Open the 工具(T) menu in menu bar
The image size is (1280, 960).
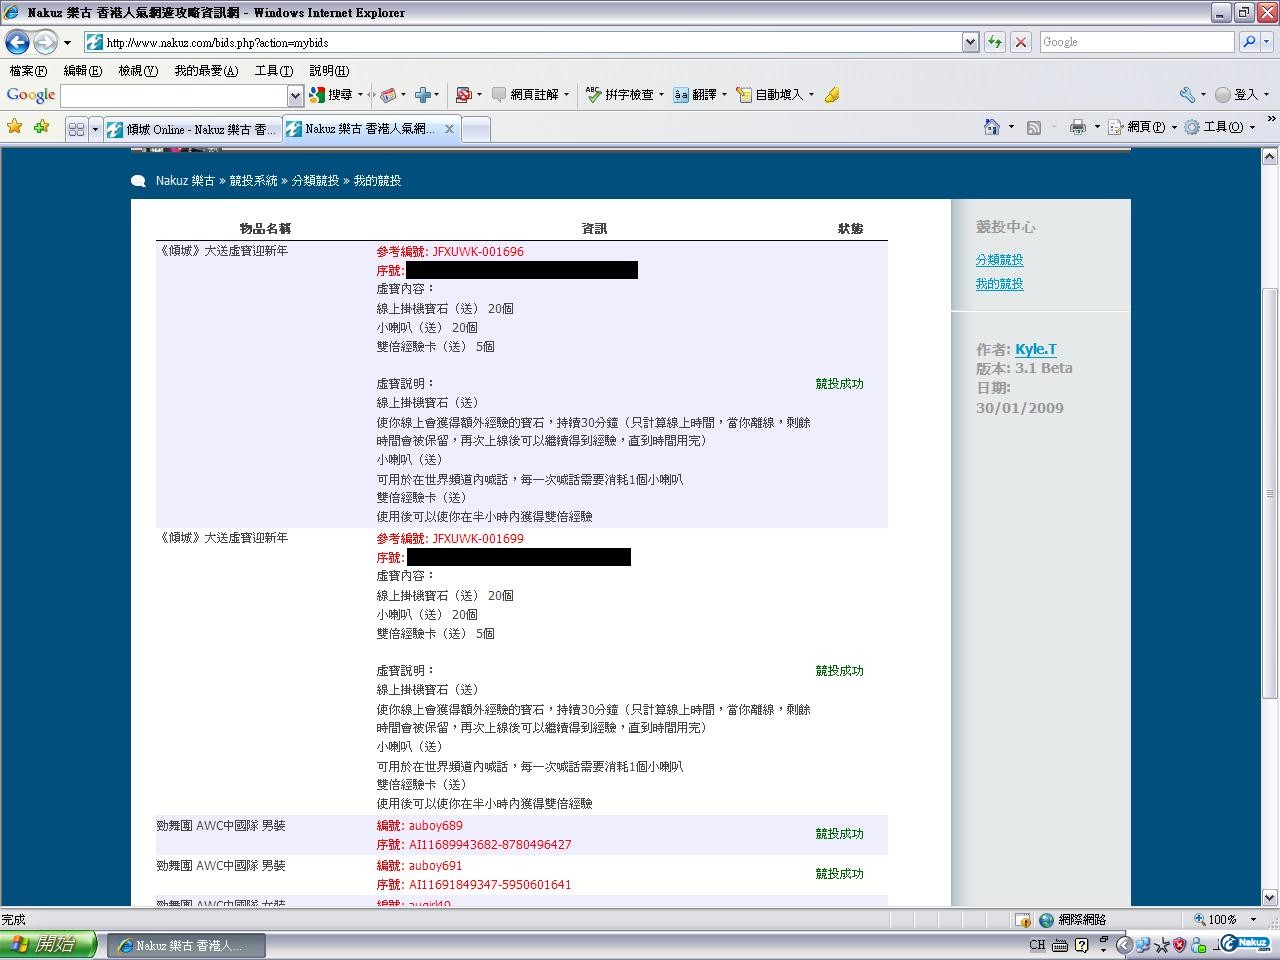coord(273,71)
